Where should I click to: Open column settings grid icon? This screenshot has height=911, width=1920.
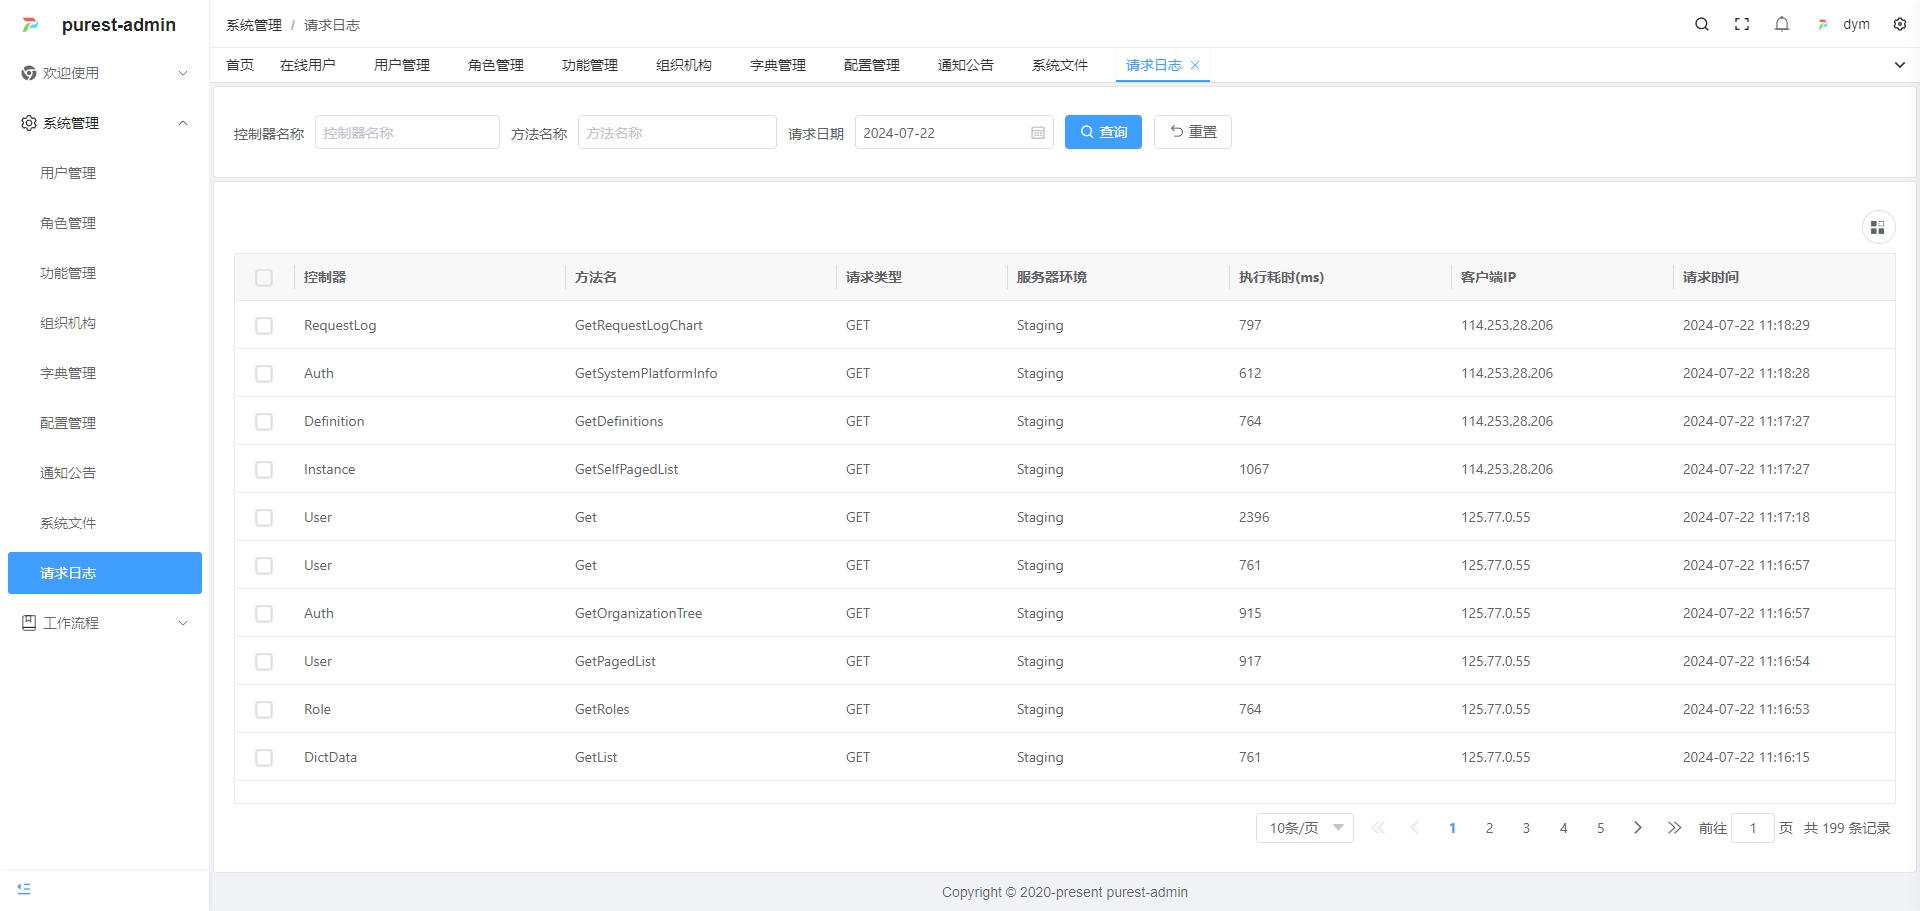[x=1878, y=228]
